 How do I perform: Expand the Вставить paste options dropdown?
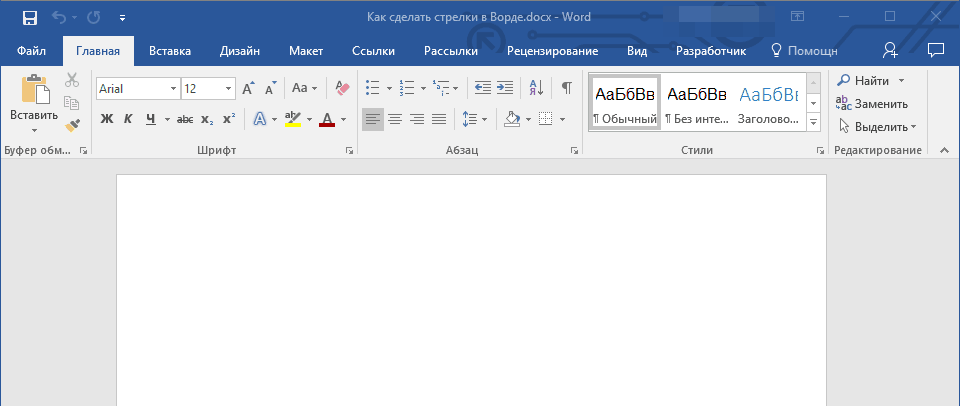tap(34, 130)
